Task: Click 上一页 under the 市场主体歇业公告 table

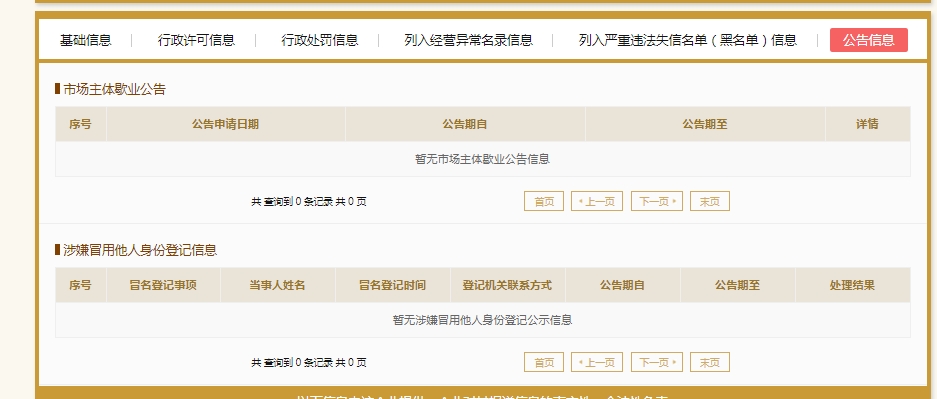Action: point(597,201)
